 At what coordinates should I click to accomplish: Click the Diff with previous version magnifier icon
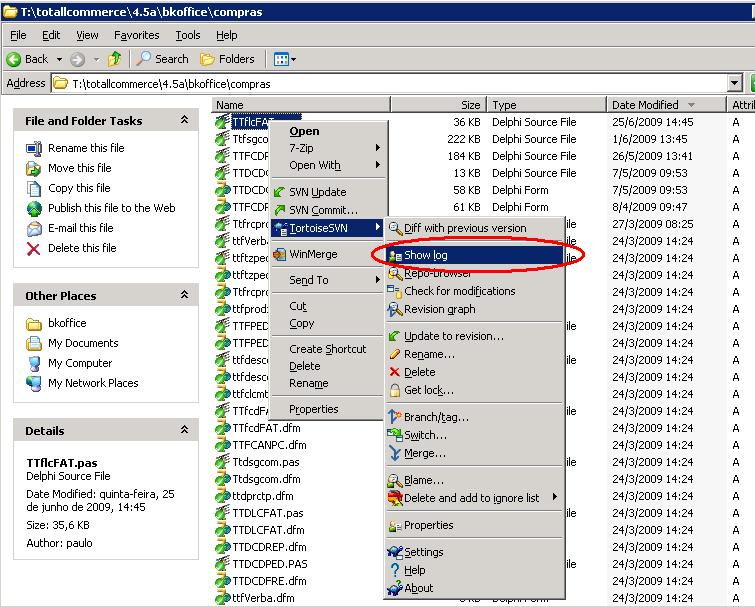tap(395, 228)
